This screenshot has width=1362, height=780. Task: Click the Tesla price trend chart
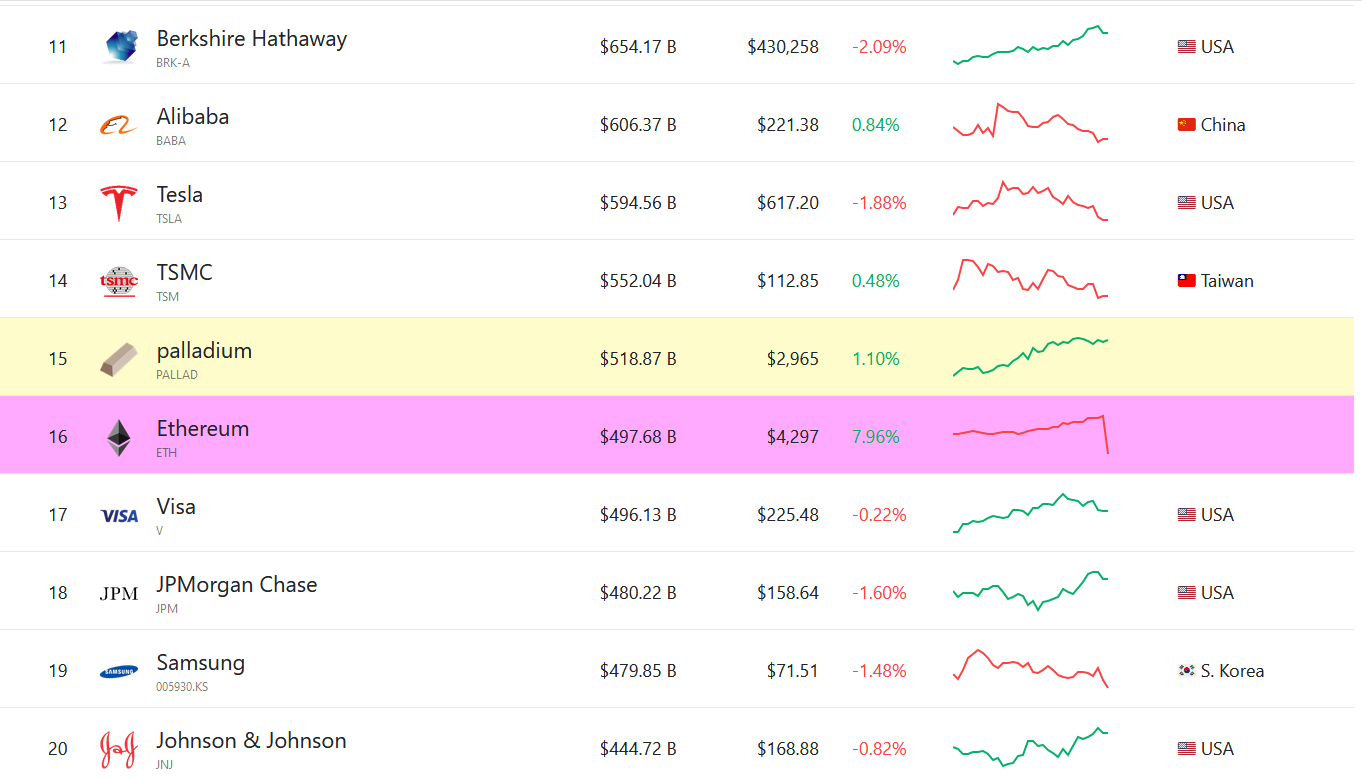(x=1030, y=202)
